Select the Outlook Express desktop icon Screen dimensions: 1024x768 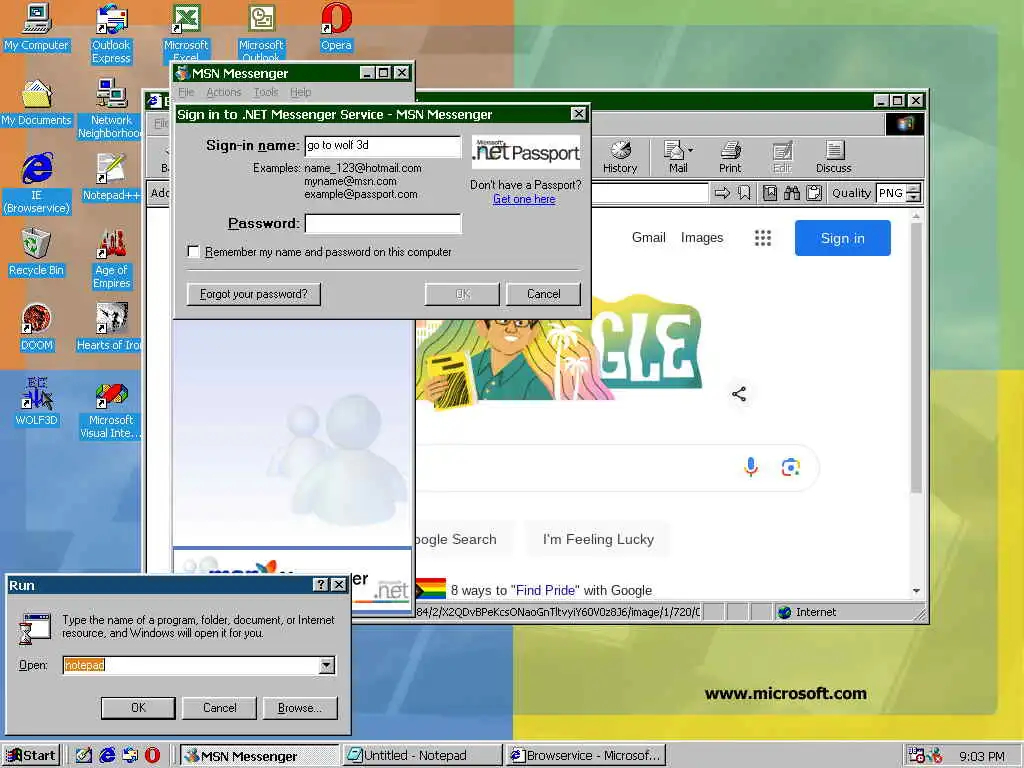click(111, 33)
